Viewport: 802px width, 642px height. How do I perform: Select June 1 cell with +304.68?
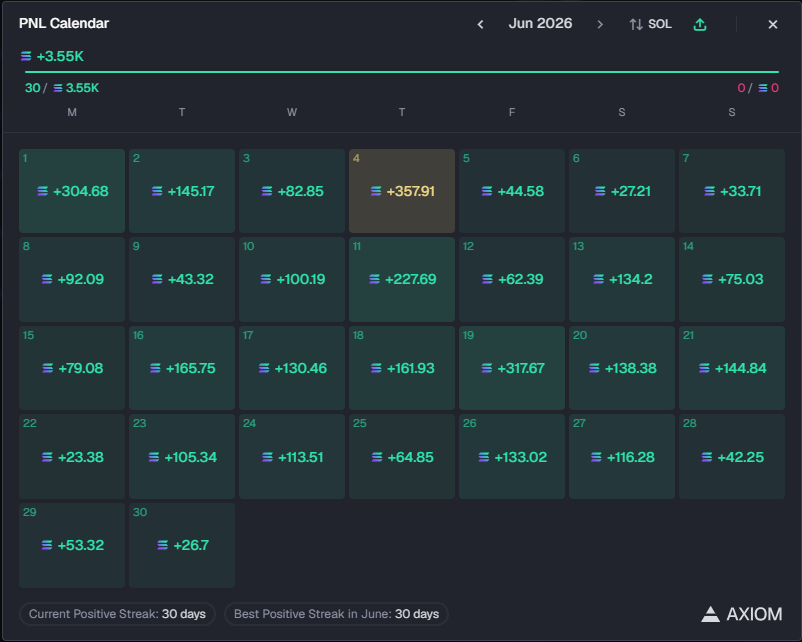[72, 191]
